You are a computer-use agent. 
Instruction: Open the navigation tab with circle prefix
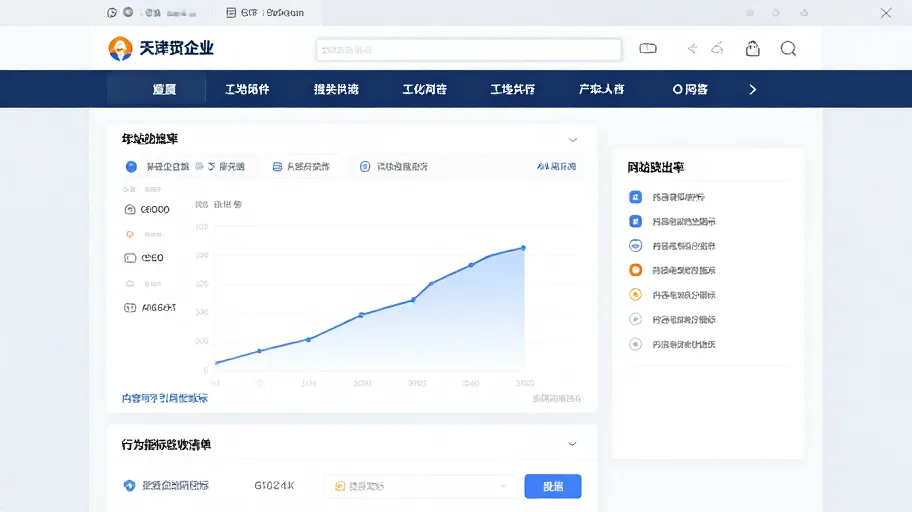pos(690,89)
